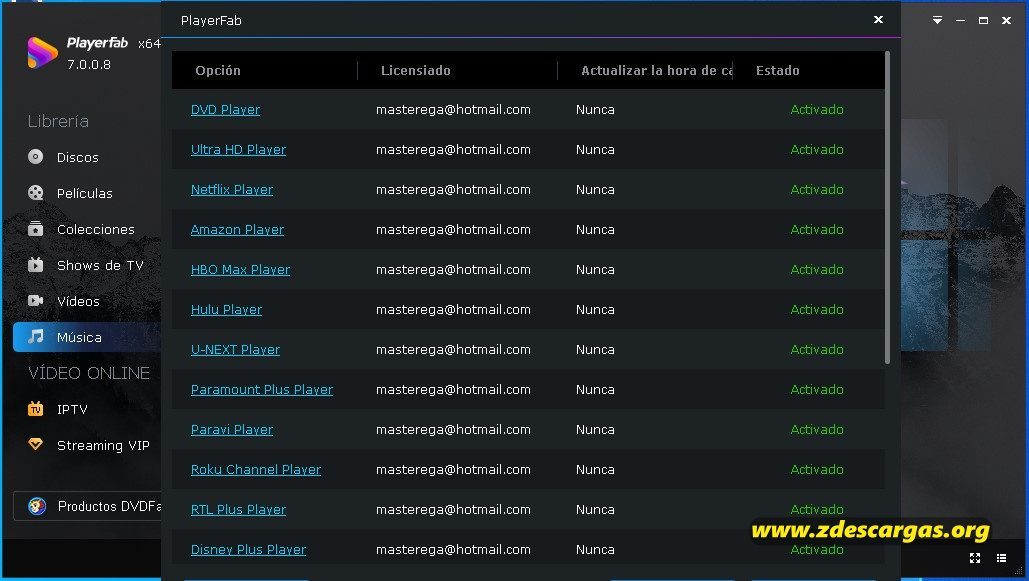This screenshot has height=581, width=1029.
Task: Click the Amazon Player link
Action: click(237, 230)
